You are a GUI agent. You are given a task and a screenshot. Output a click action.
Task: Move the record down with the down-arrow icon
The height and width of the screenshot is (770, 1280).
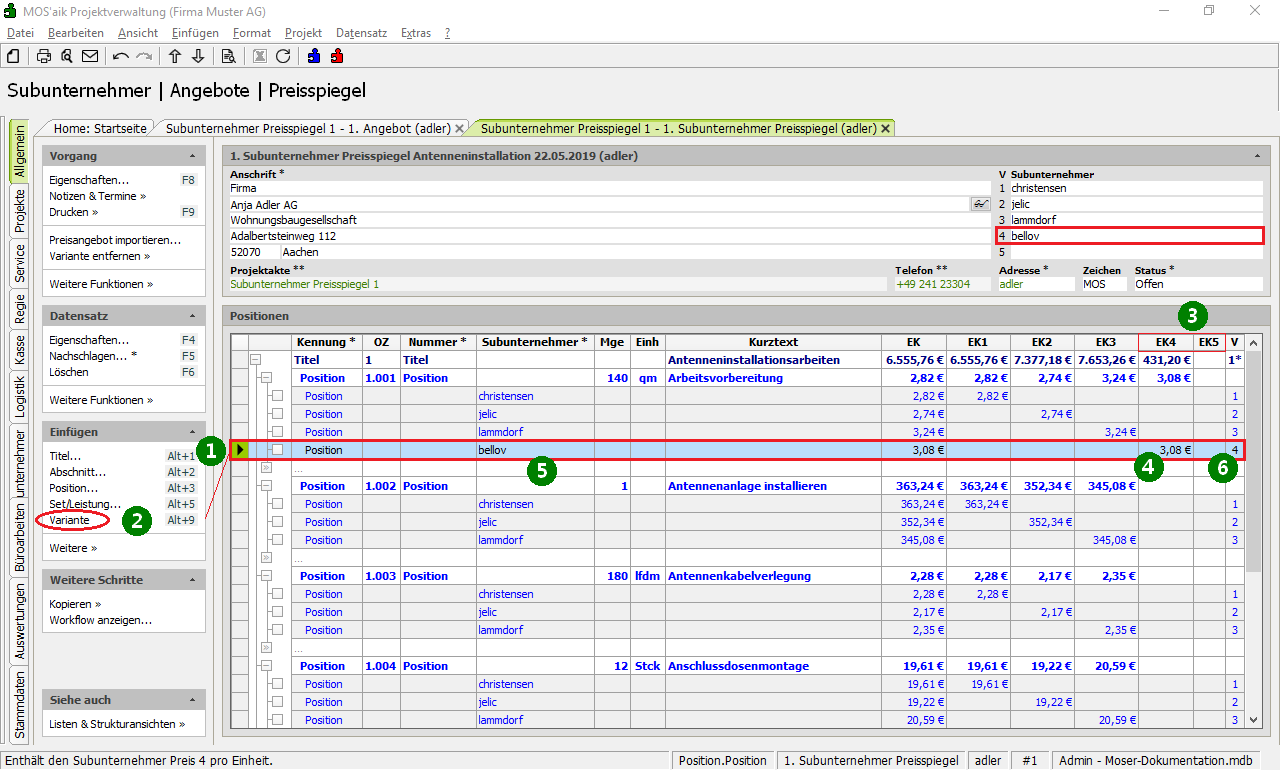(x=198, y=56)
